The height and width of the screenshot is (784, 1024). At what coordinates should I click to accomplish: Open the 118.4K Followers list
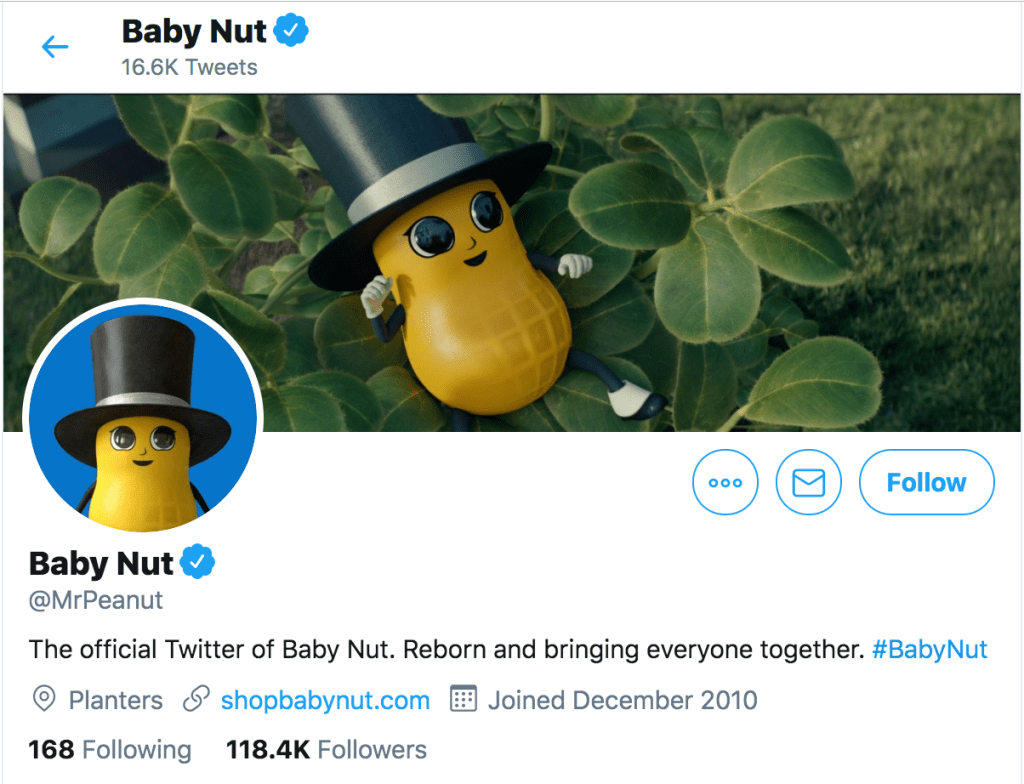pos(326,750)
